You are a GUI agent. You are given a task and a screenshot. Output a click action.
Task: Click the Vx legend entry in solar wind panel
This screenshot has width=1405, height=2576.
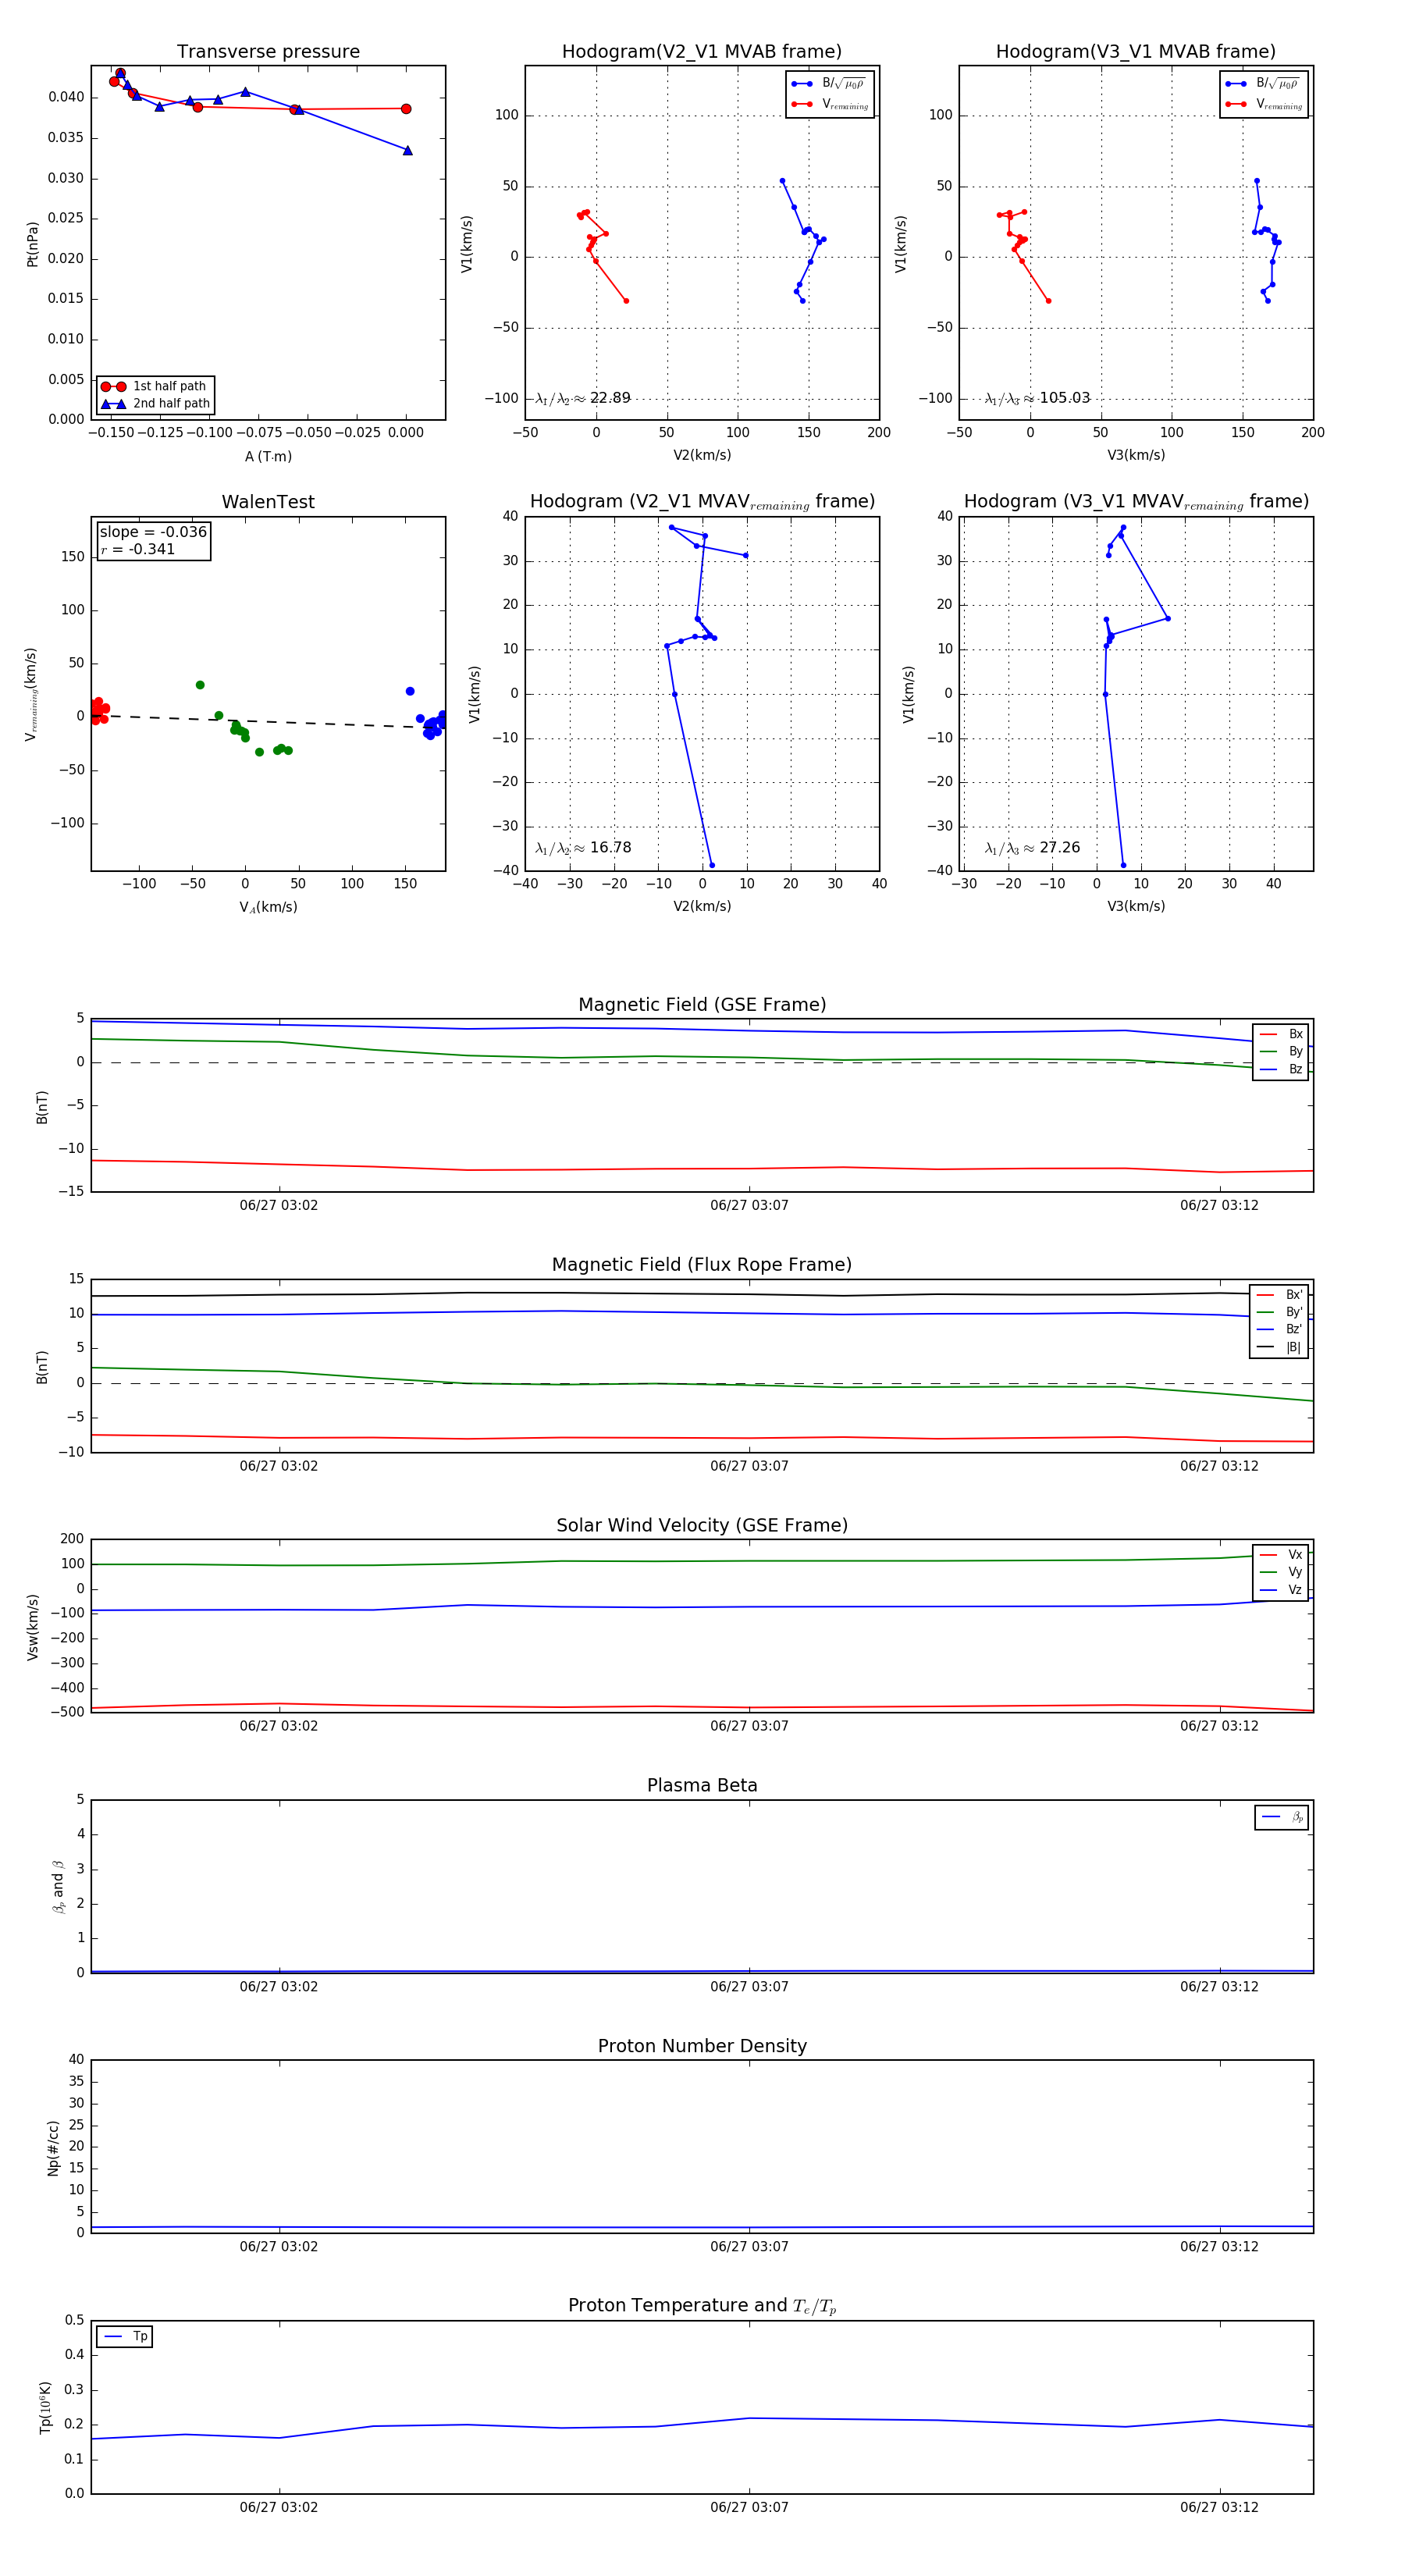pyautogui.click(x=1281, y=1554)
